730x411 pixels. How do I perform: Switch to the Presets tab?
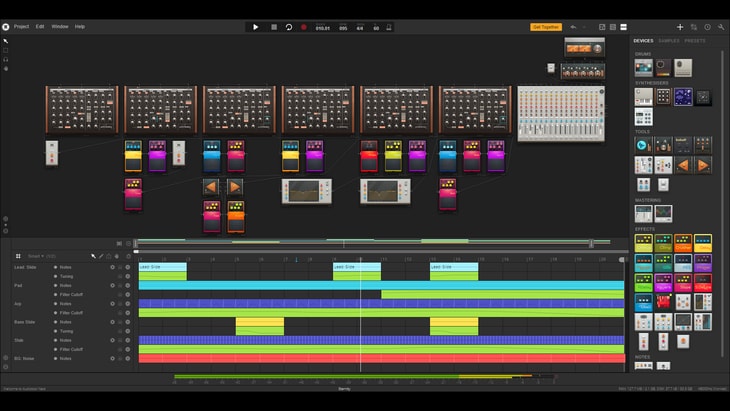[x=695, y=41]
